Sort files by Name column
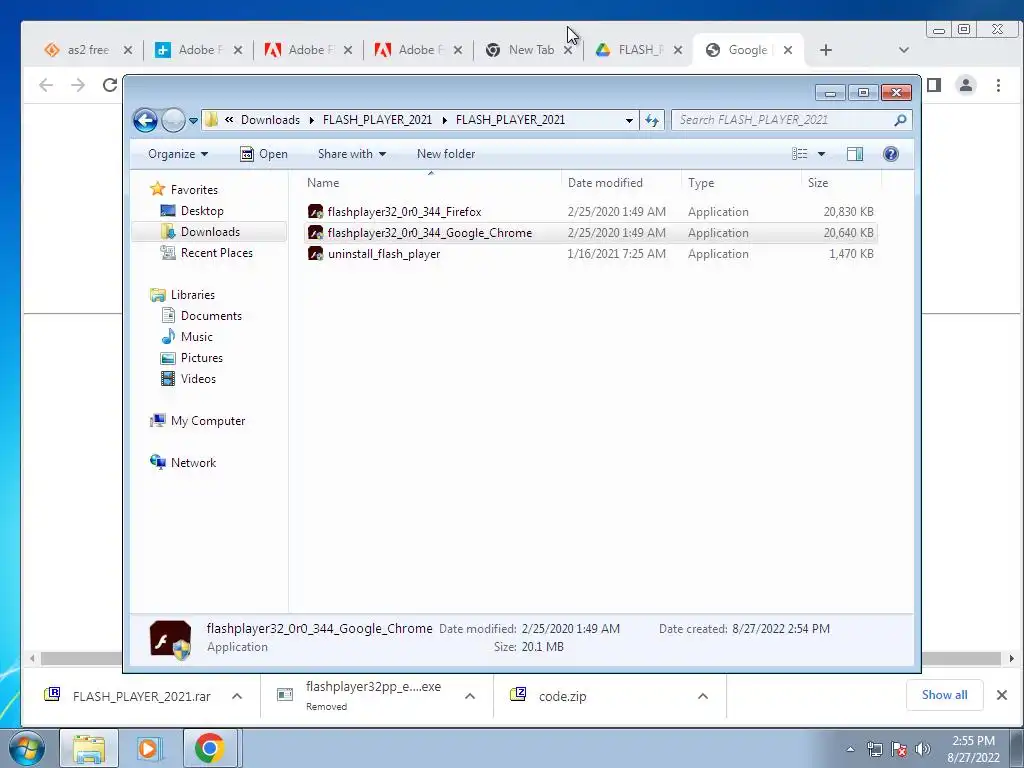Viewport: 1024px width, 768px height. pyautogui.click(x=431, y=183)
